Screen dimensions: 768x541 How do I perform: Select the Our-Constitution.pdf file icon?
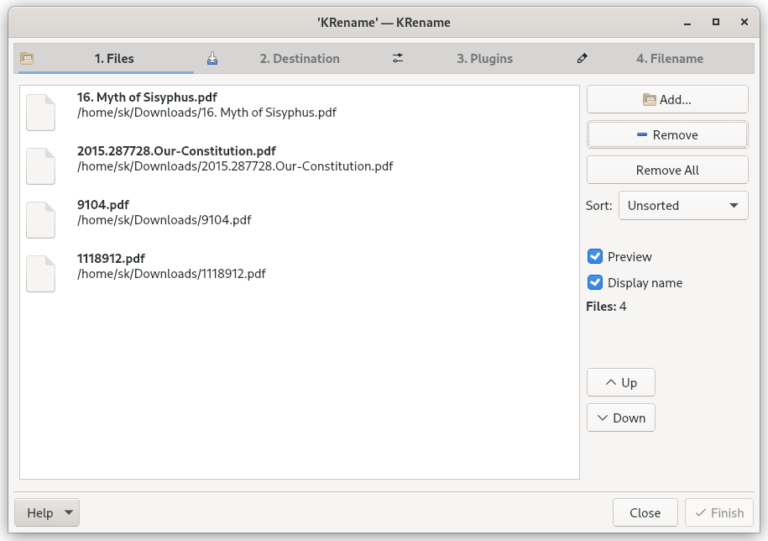pos(40,166)
